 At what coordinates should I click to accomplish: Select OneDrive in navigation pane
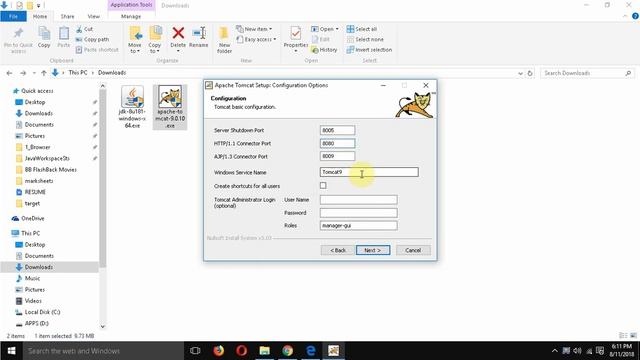tap(33, 218)
